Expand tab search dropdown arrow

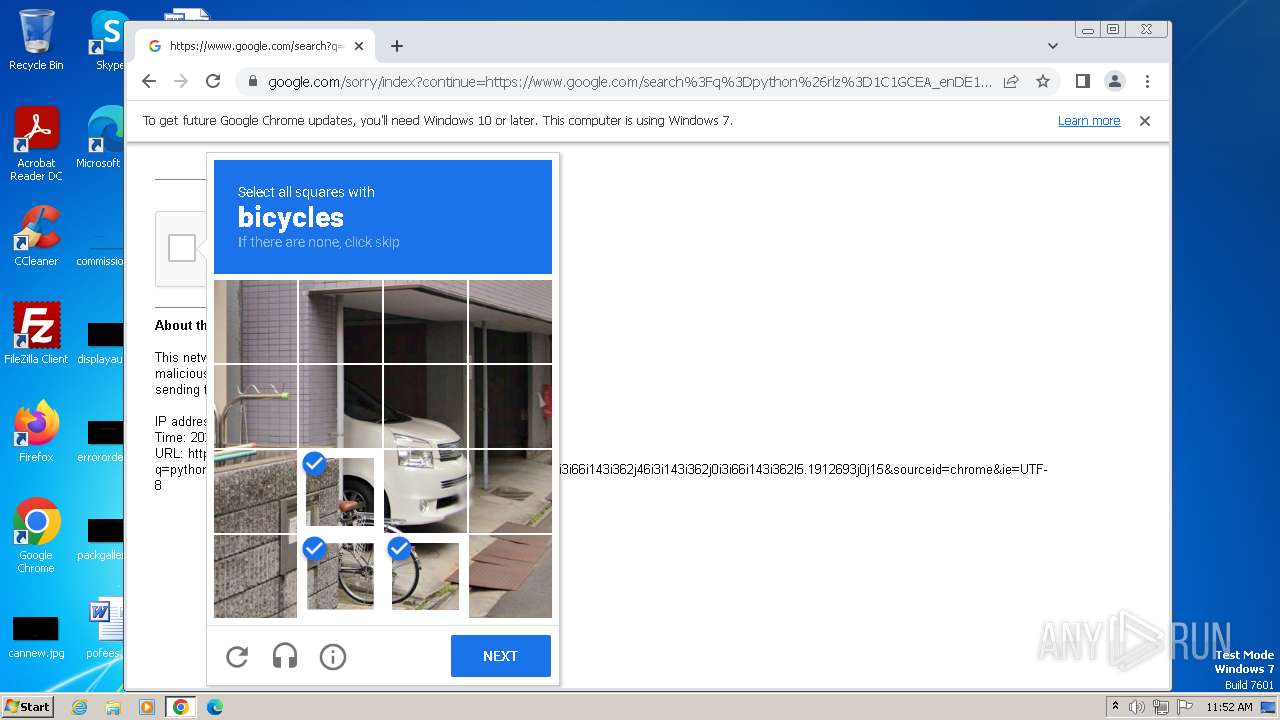click(x=1053, y=46)
